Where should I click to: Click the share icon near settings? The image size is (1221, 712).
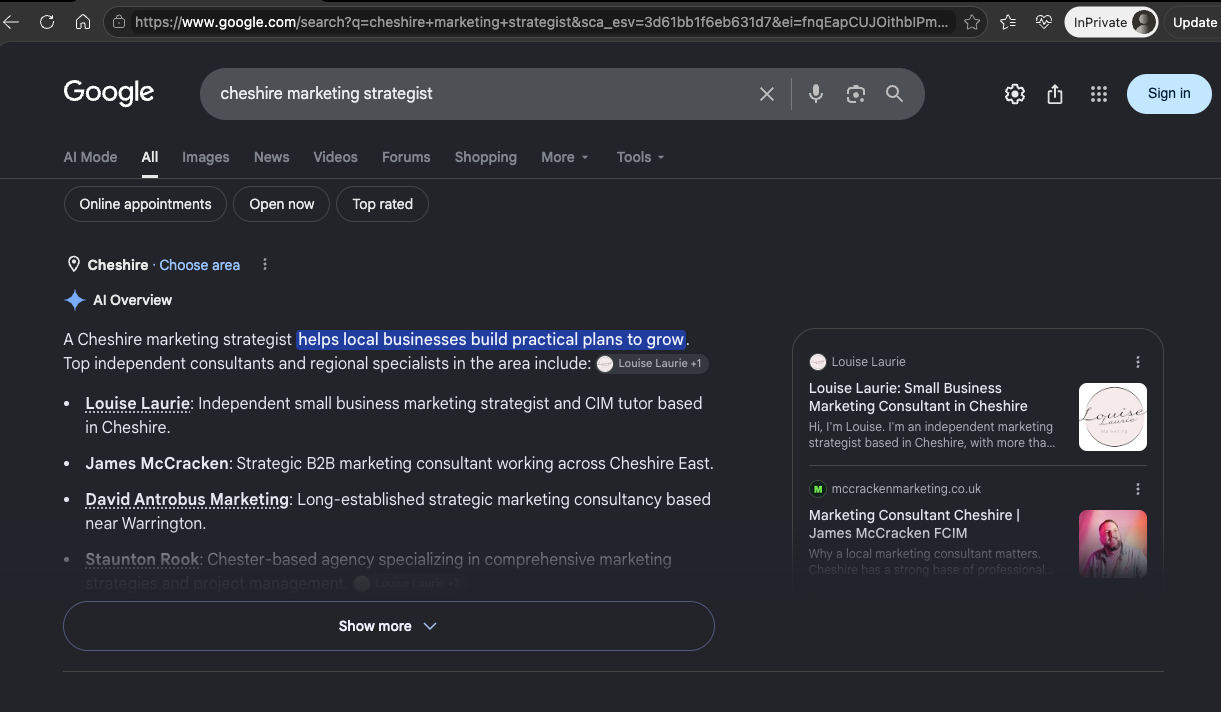[1055, 94]
